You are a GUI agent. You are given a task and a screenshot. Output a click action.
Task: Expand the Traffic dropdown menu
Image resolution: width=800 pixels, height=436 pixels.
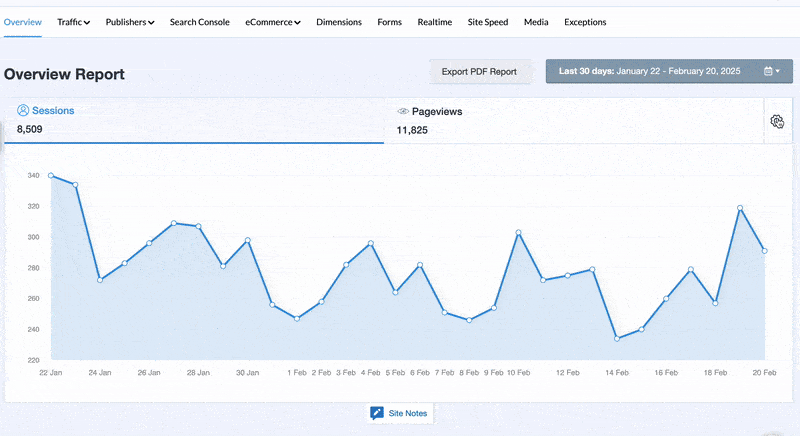tap(73, 22)
